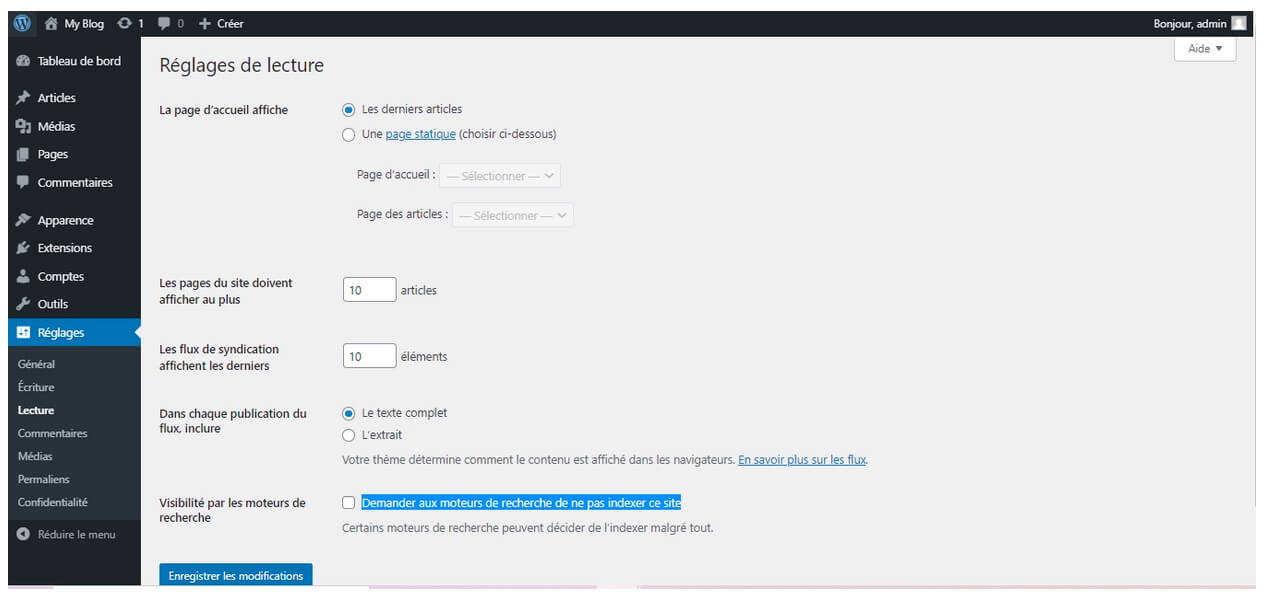This screenshot has width=1270, height=602.
Task: Click the Apparence paintbrush icon
Action: pos(23,220)
